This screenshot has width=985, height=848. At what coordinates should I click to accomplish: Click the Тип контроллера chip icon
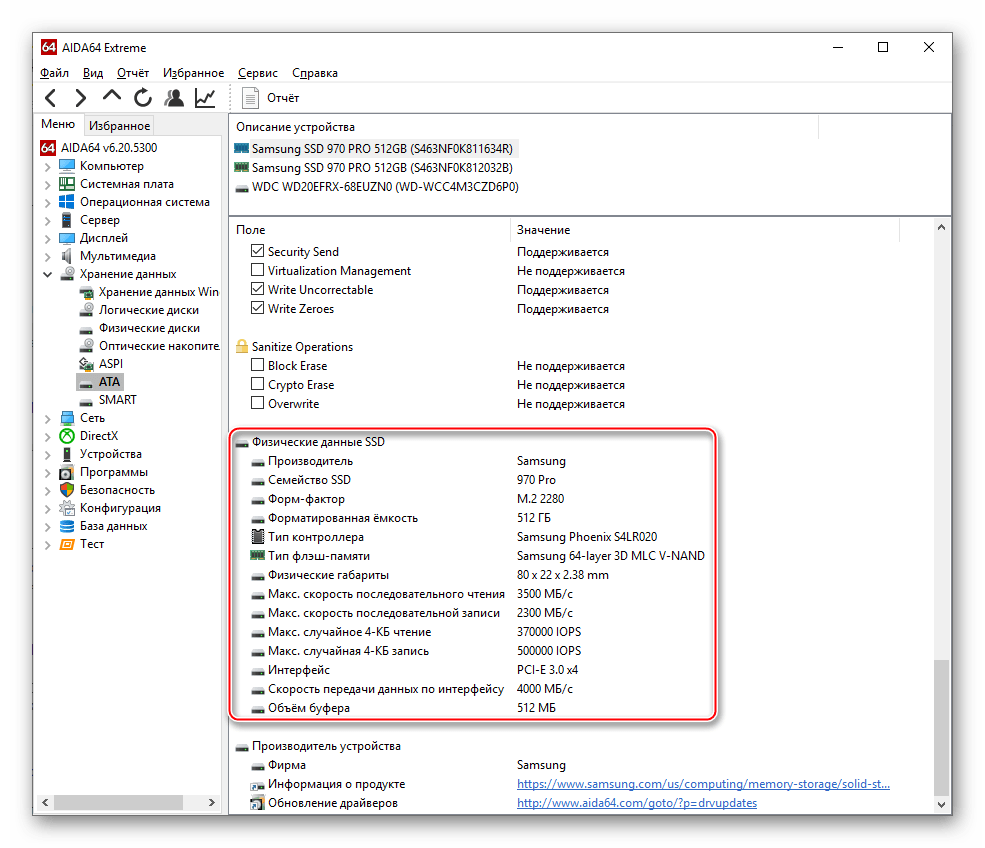[x=258, y=537]
